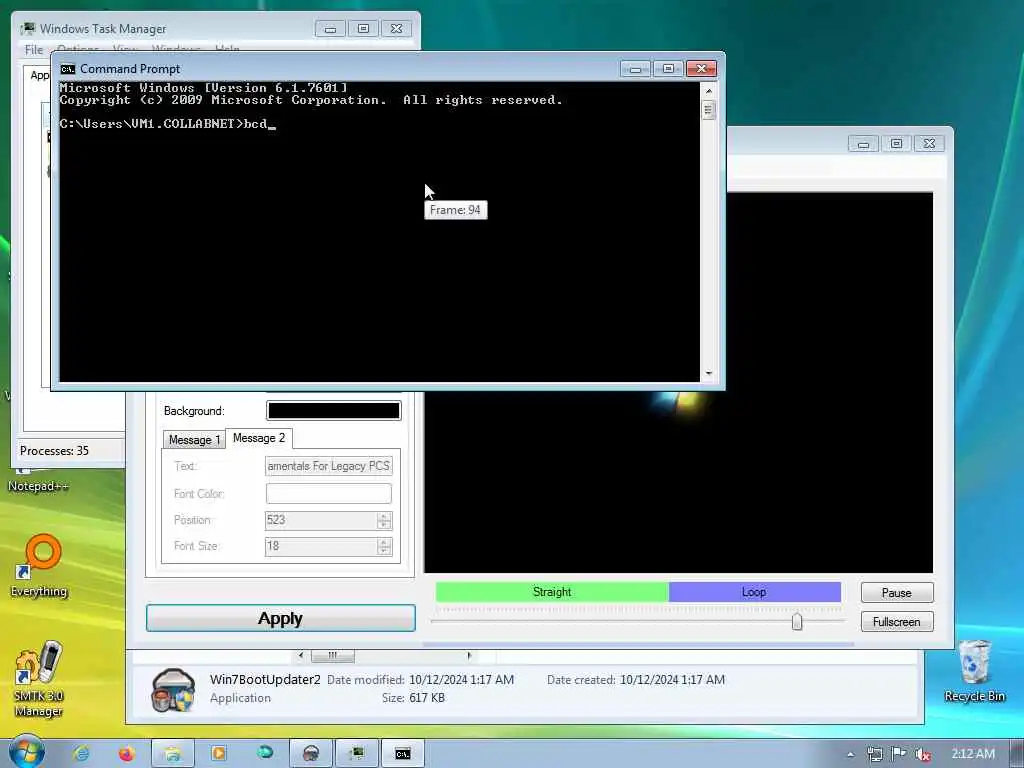1024x768 pixels.
Task: Open the black Background color swatch
Action: click(x=334, y=410)
